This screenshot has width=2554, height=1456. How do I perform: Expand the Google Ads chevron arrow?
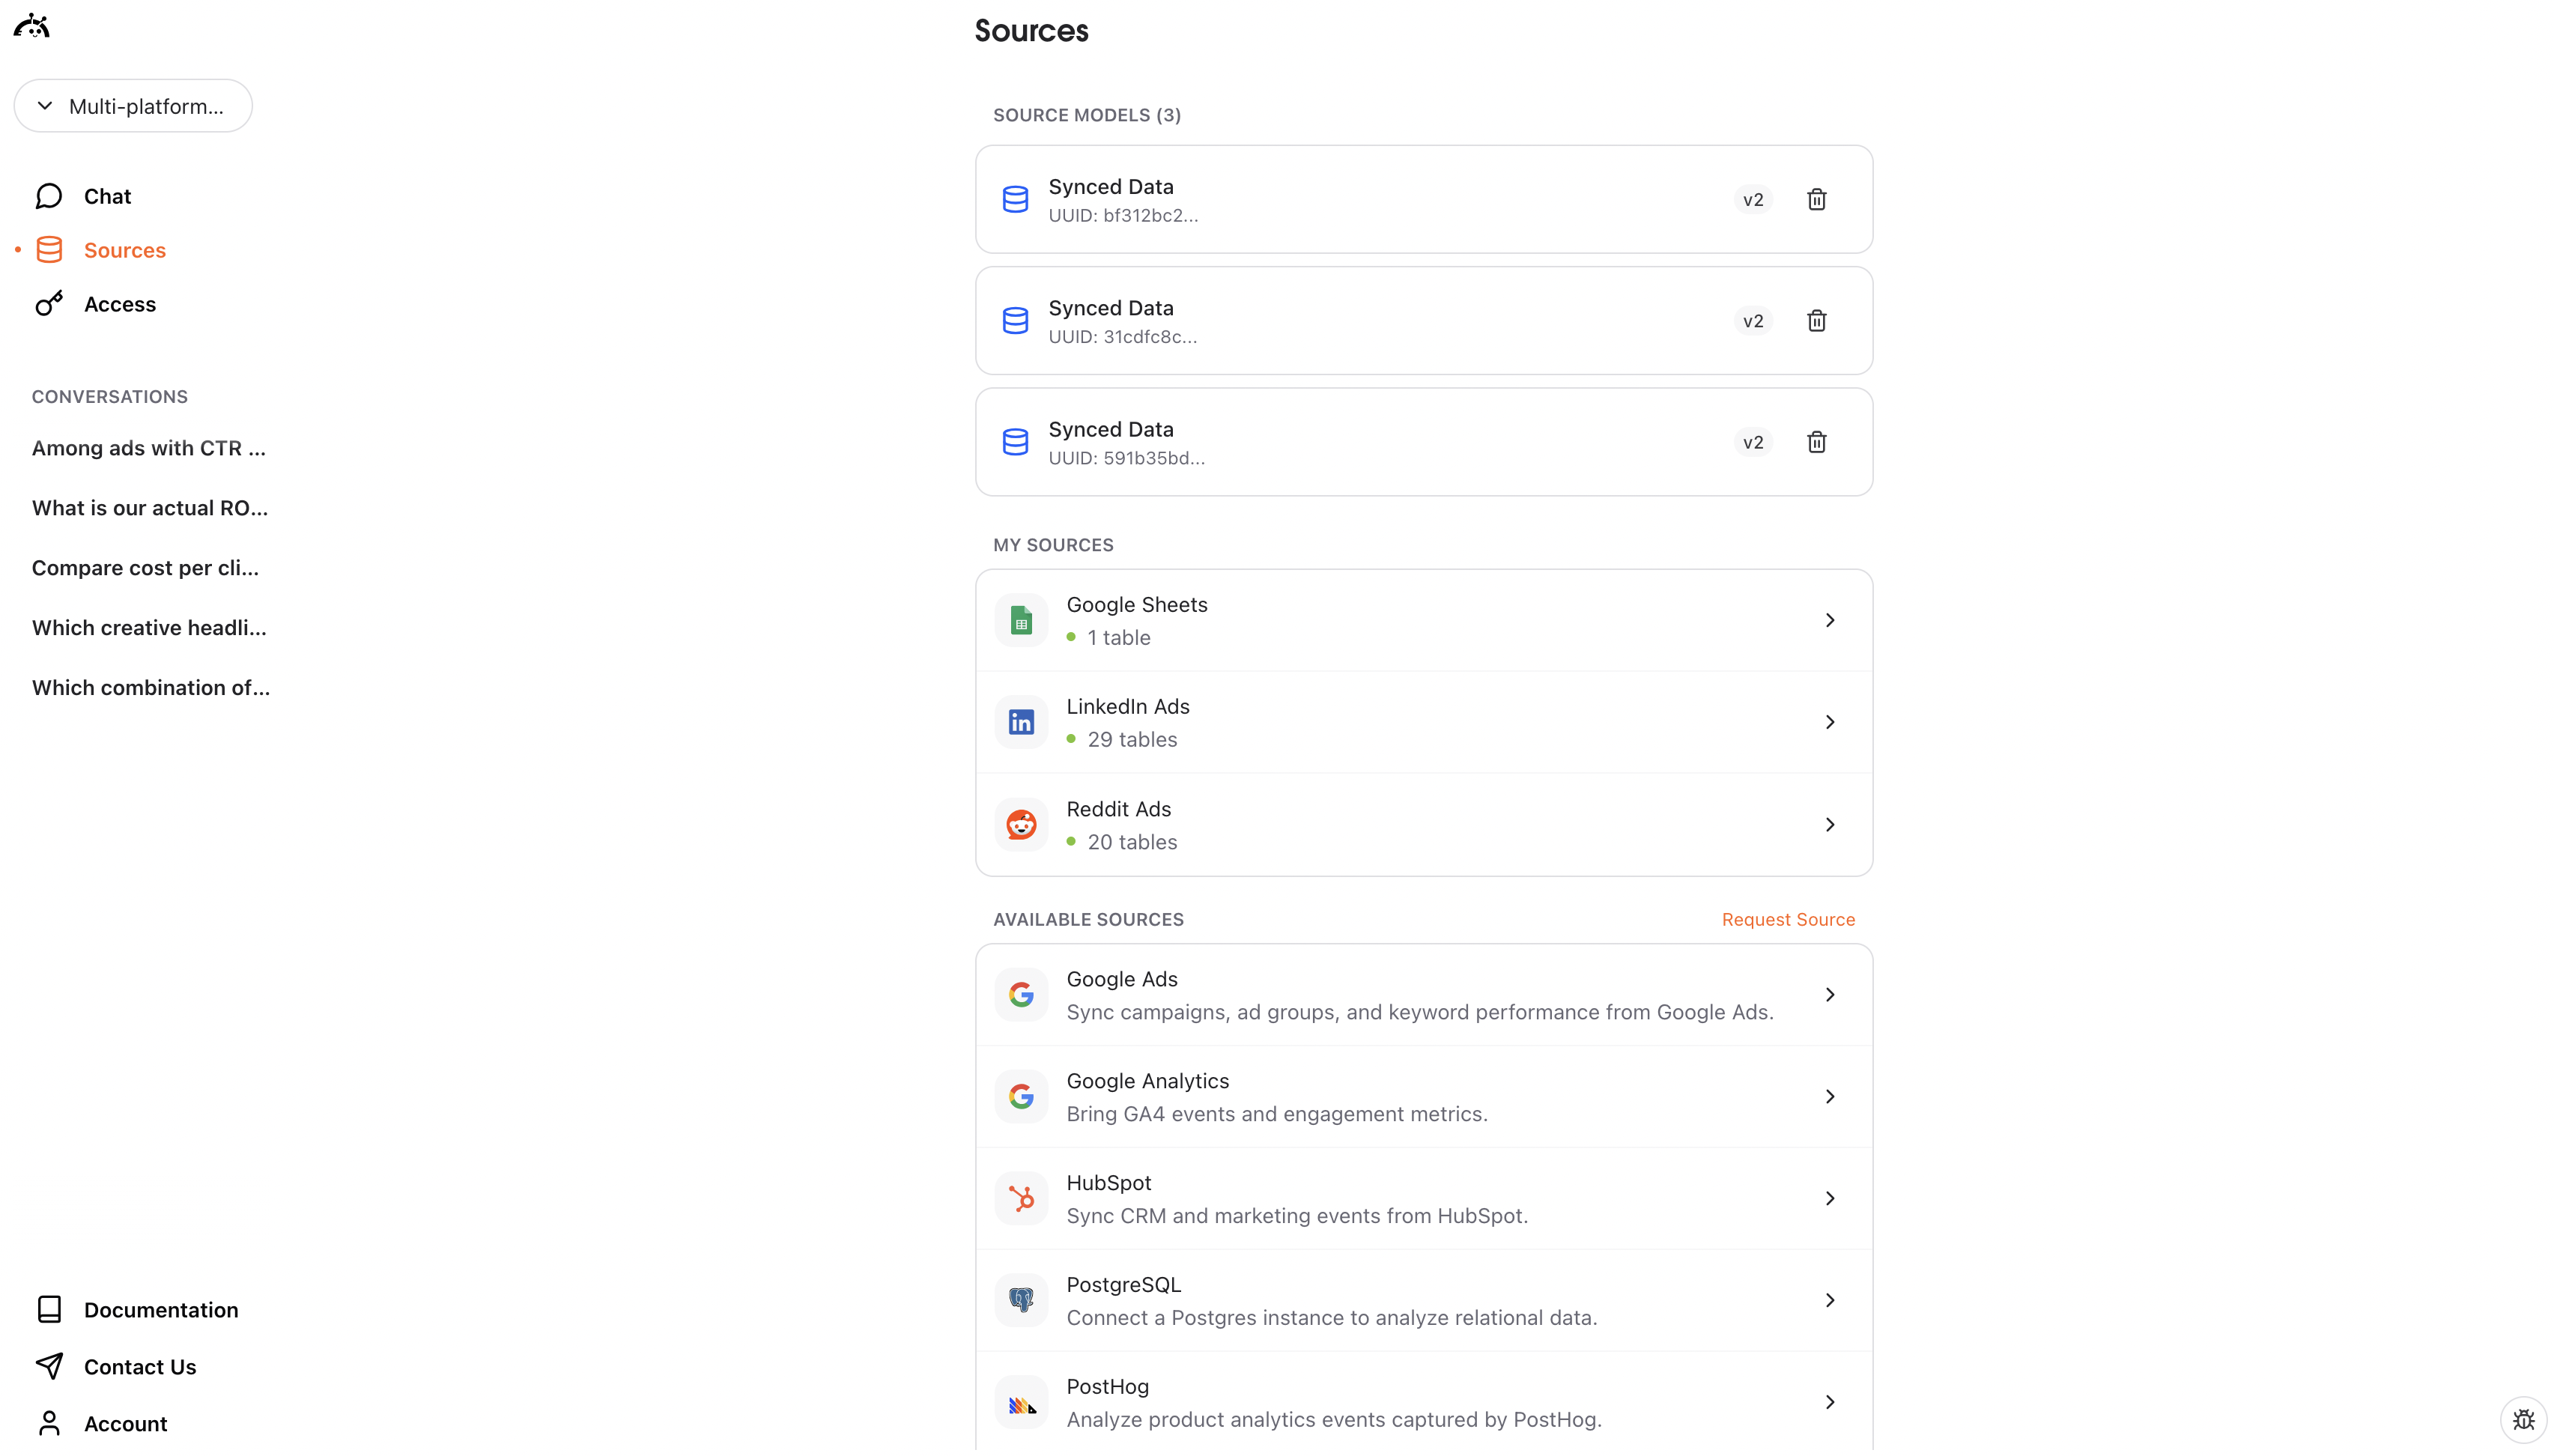coord(1829,995)
